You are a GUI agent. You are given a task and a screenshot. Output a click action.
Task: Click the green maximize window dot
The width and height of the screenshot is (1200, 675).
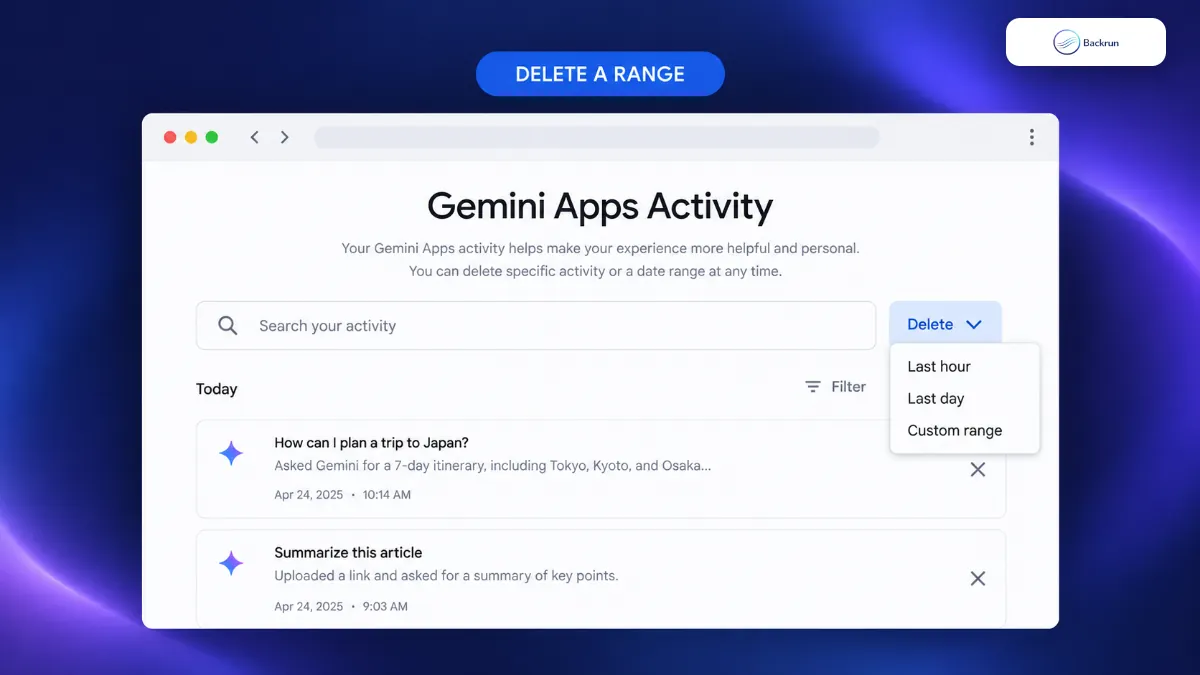click(x=212, y=137)
